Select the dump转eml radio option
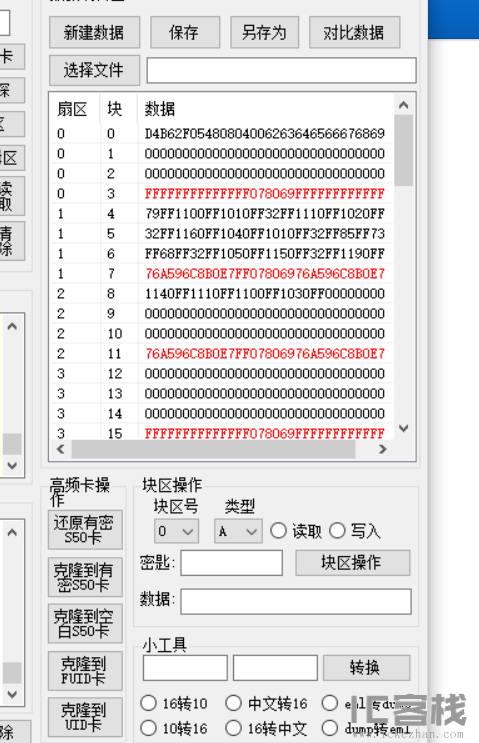Viewport: 479px width, 743px height. point(329,728)
